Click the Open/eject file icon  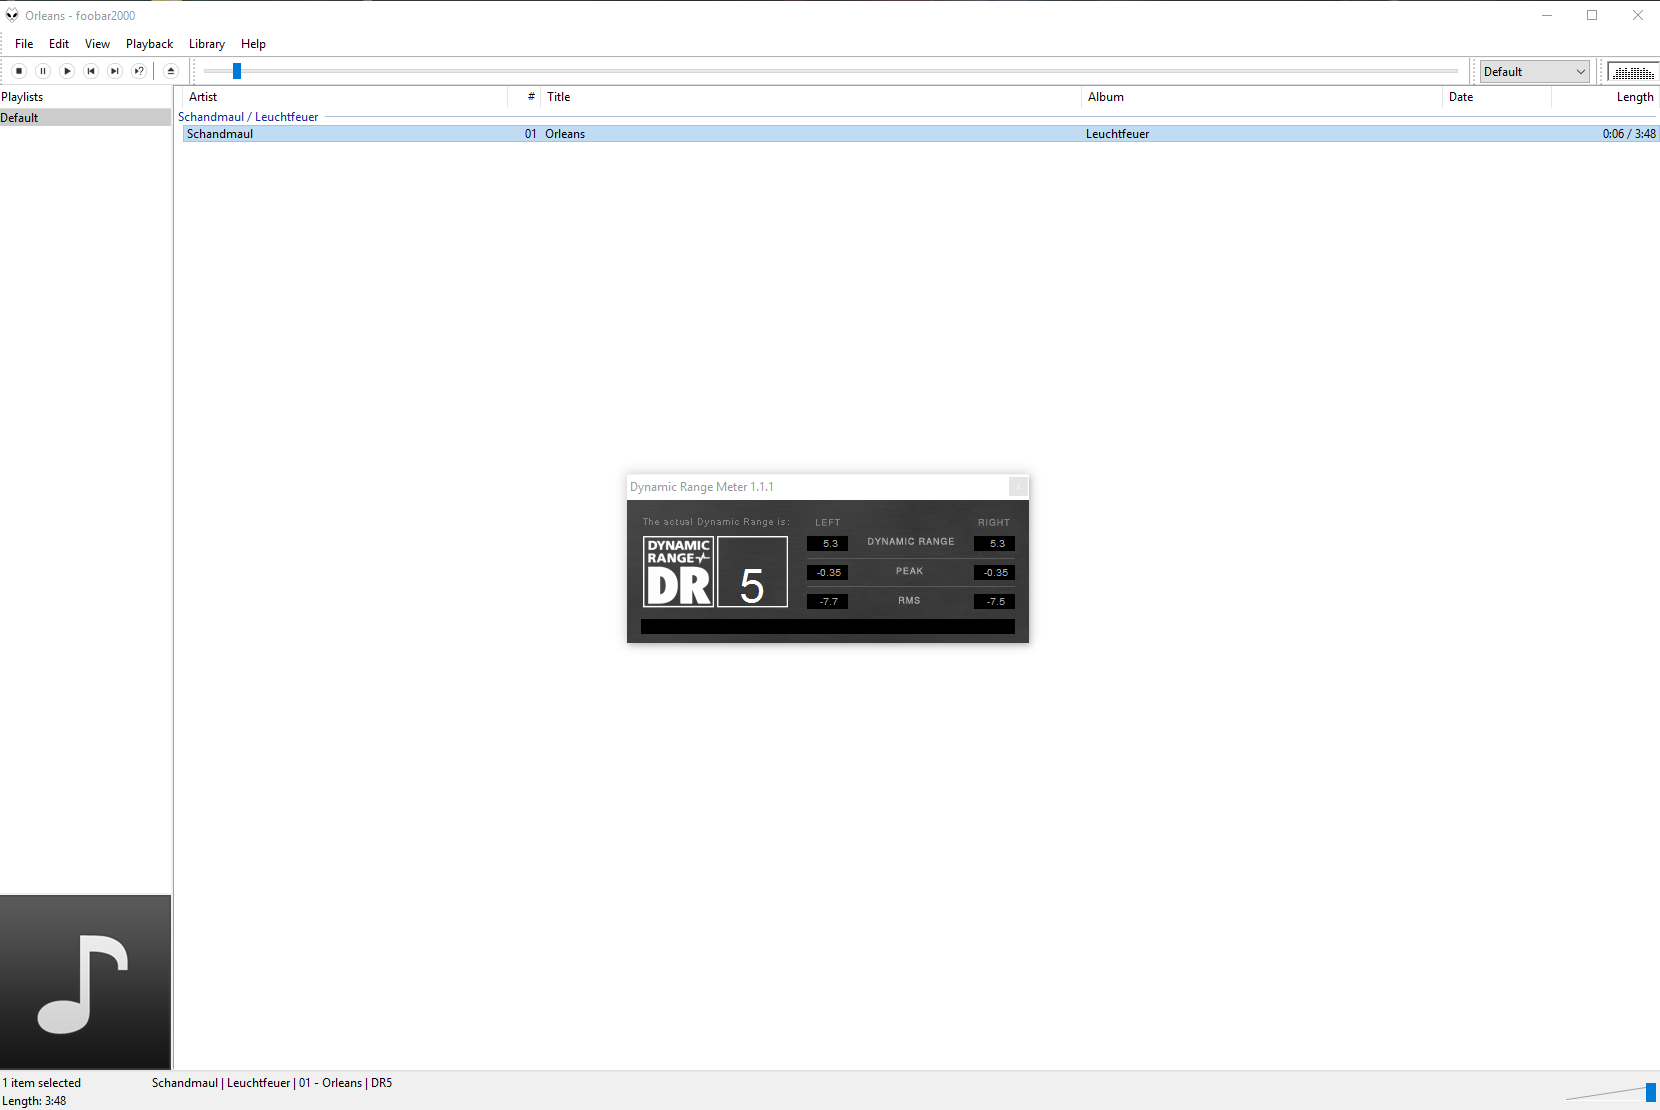(x=171, y=71)
